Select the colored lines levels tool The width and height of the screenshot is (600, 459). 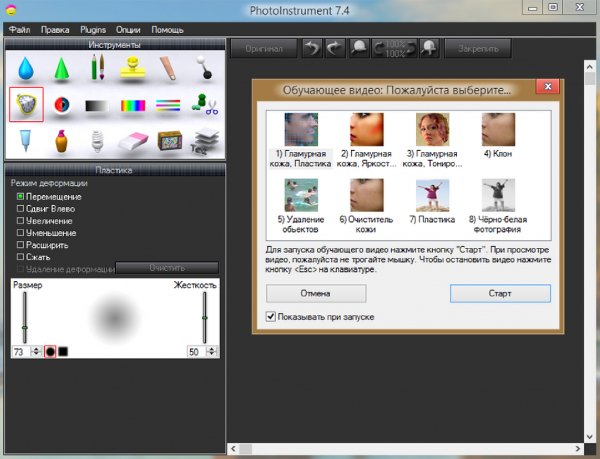[168, 105]
